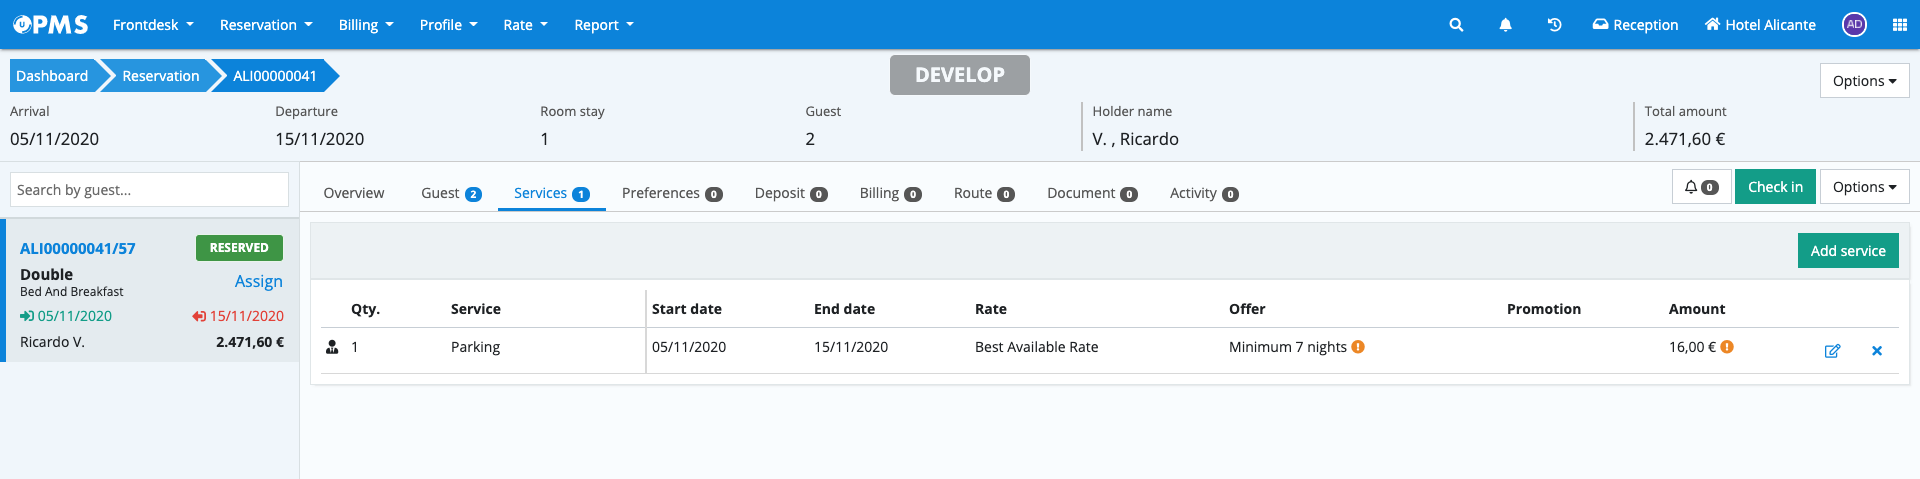Open the Report menu

[603, 25]
